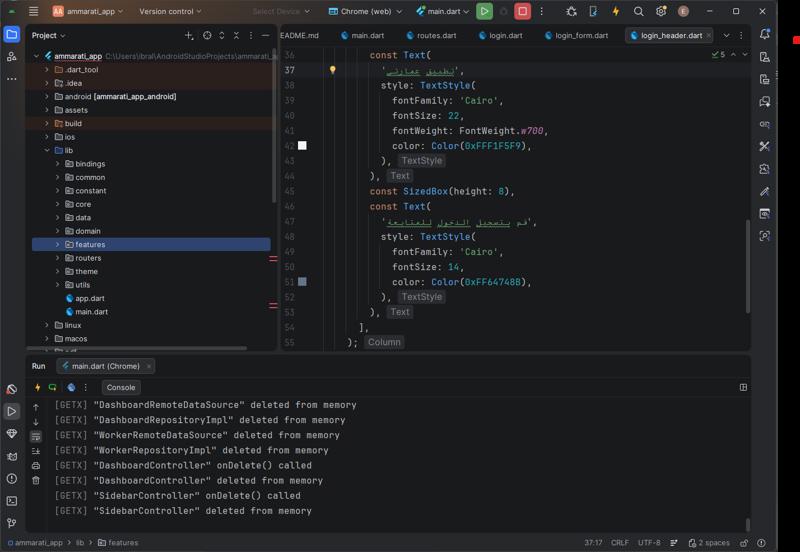This screenshot has height=552, width=800.
Task: Open Search Everywhere magnifier icon
Action: [x=638, y=11]
